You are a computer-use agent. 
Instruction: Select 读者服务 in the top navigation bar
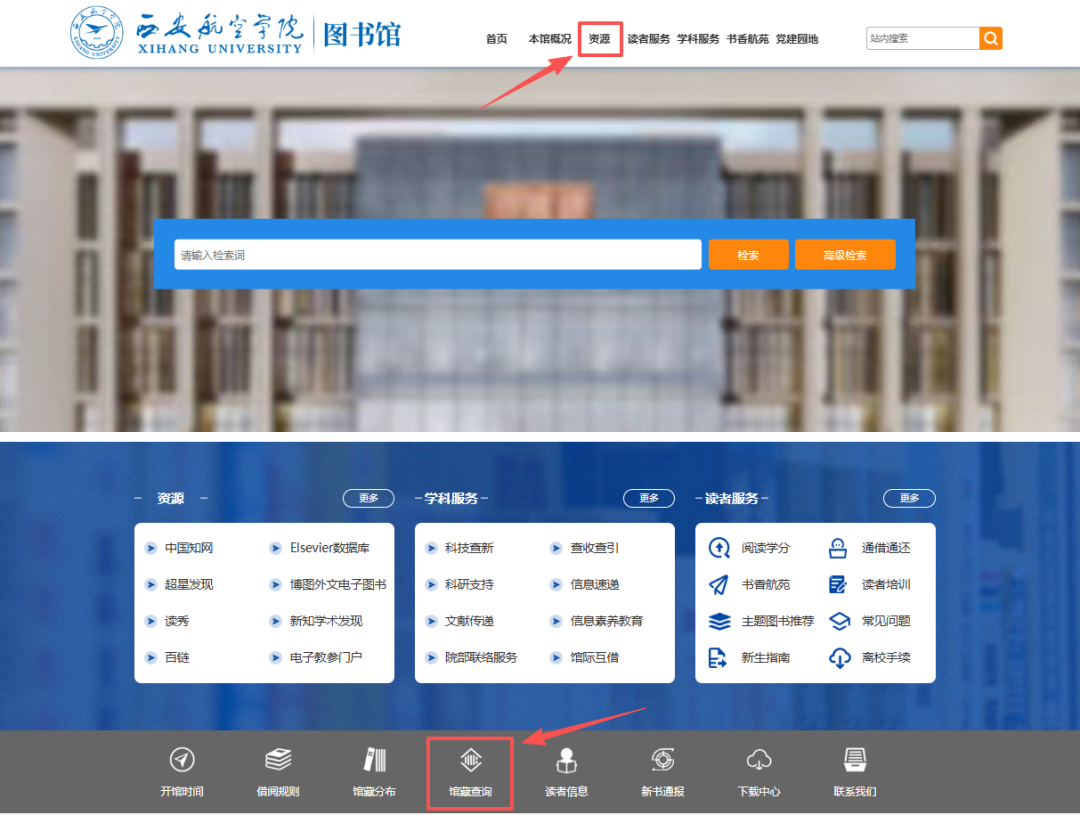pos(649,39)
